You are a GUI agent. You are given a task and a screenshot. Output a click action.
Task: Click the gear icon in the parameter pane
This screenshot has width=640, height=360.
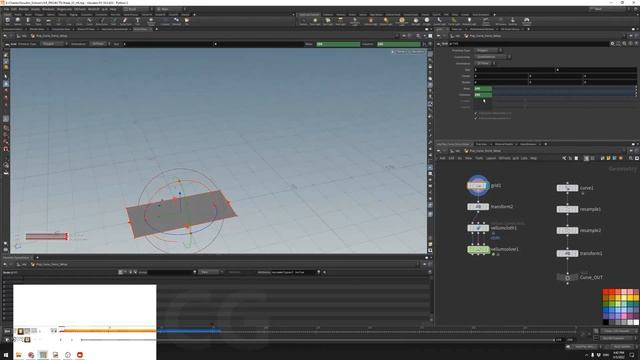coord(612,43)
